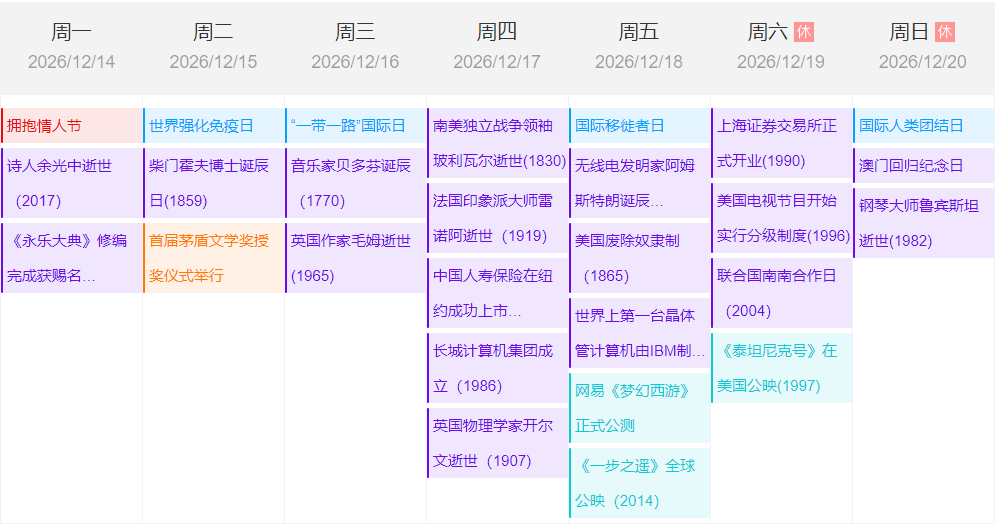Open 音乐家贝多芬诞辰 (1770) event
Screen dimensions: 999x524
click(356, 183)
